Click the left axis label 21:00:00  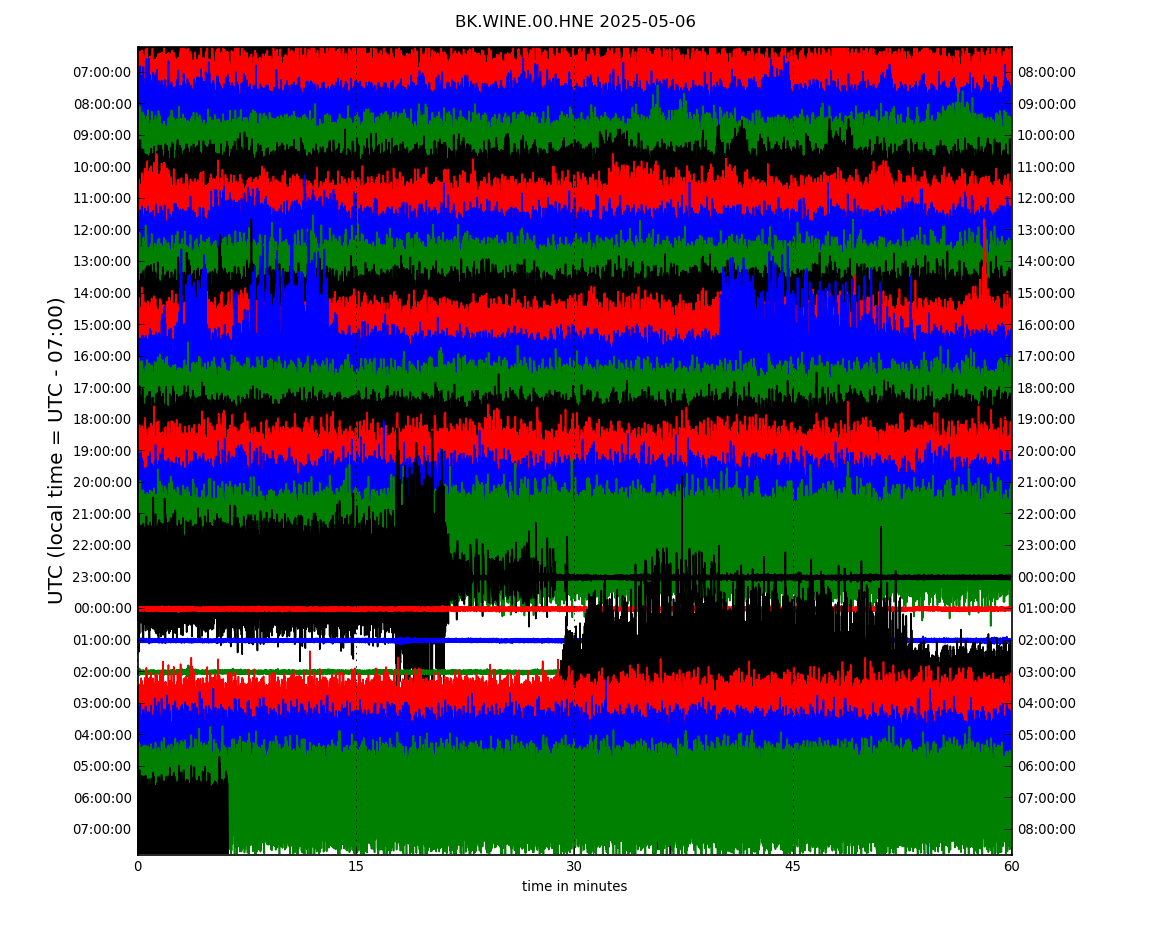click(x=103, y=514)
